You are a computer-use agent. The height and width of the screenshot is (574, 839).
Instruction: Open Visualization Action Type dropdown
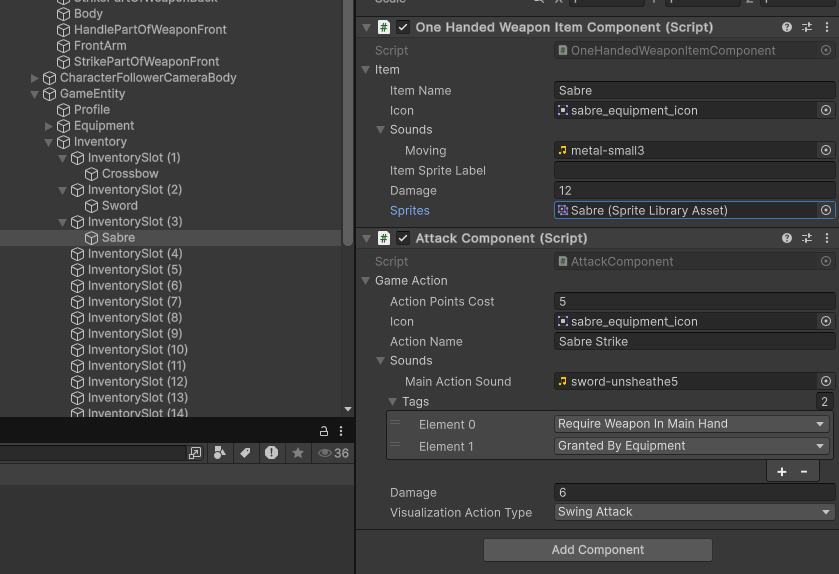click(x=695, y=512)
